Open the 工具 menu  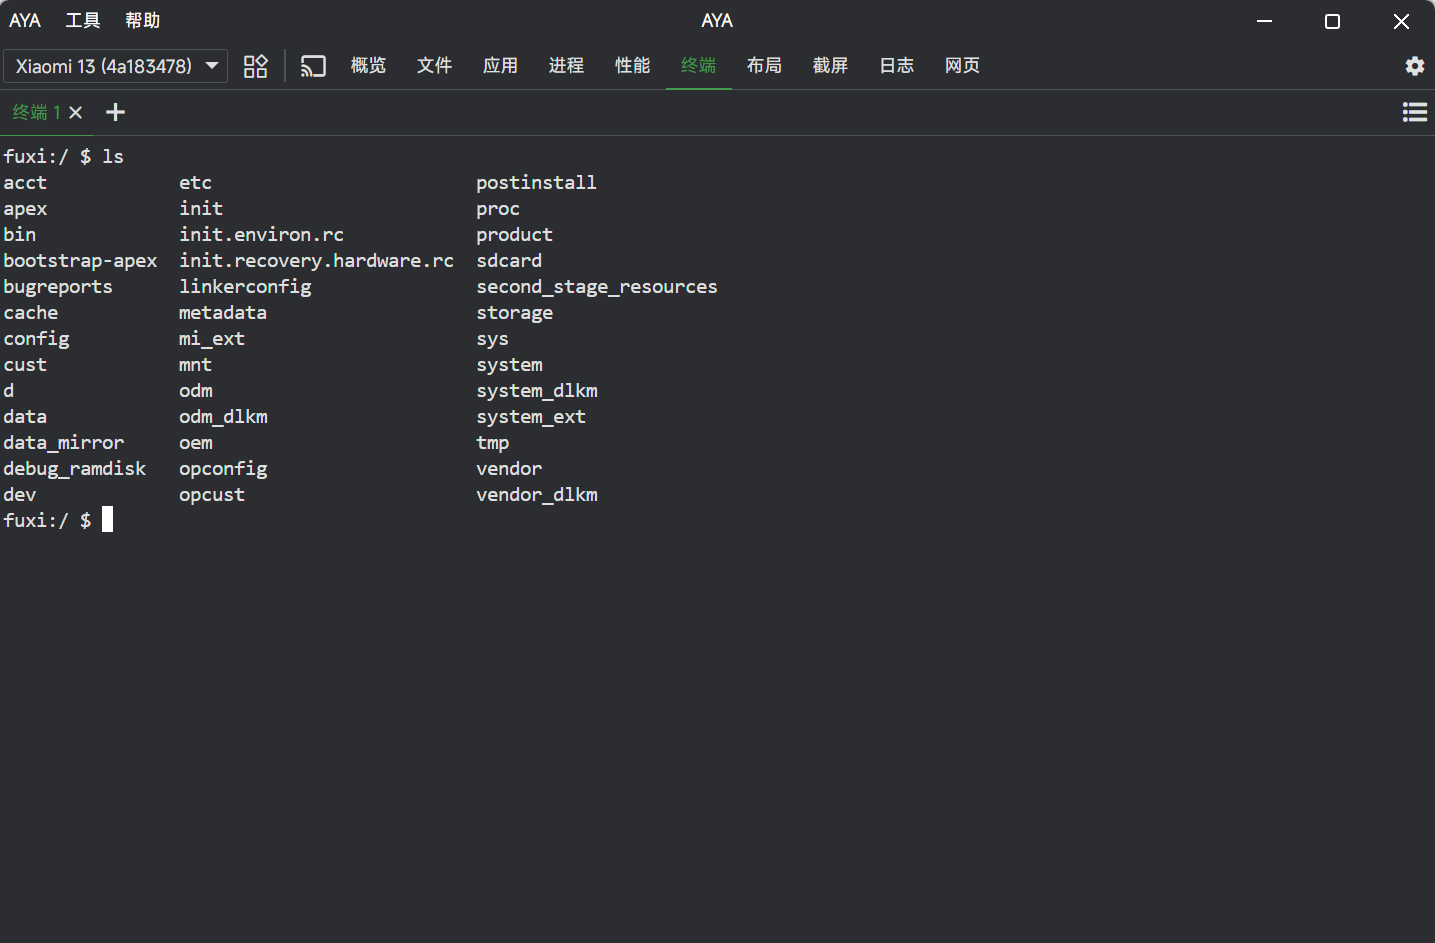pos(83,21)
